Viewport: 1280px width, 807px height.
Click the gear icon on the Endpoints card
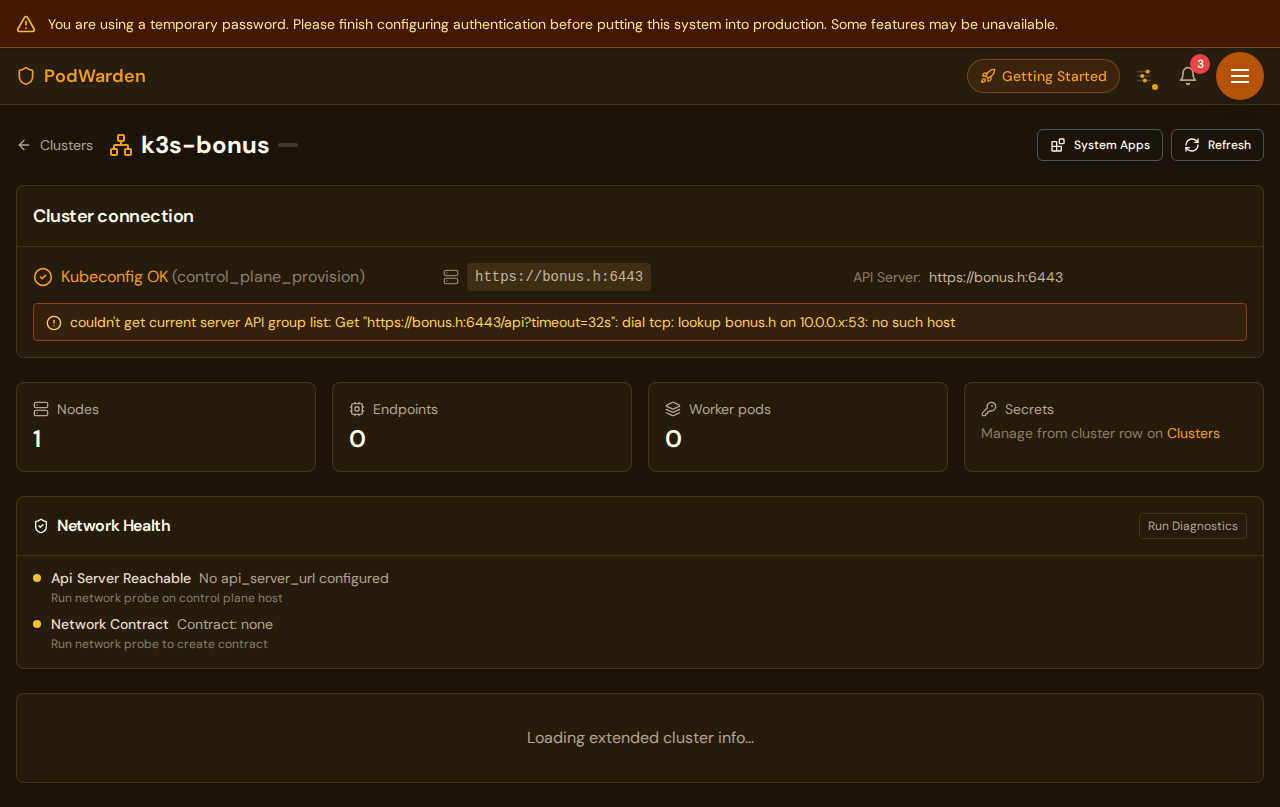click(357, 409)
